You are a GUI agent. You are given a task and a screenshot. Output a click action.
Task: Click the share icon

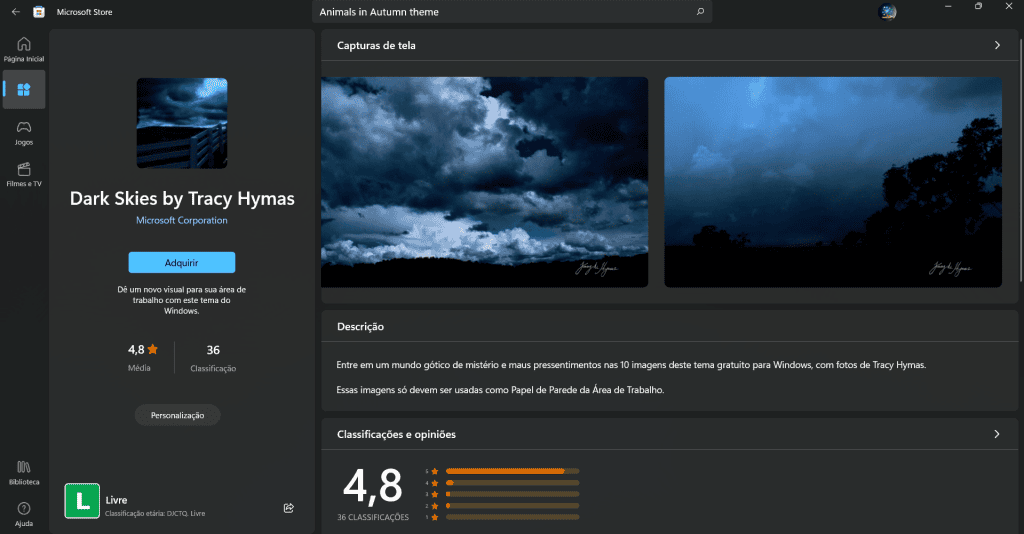click(x=289, y=508)
